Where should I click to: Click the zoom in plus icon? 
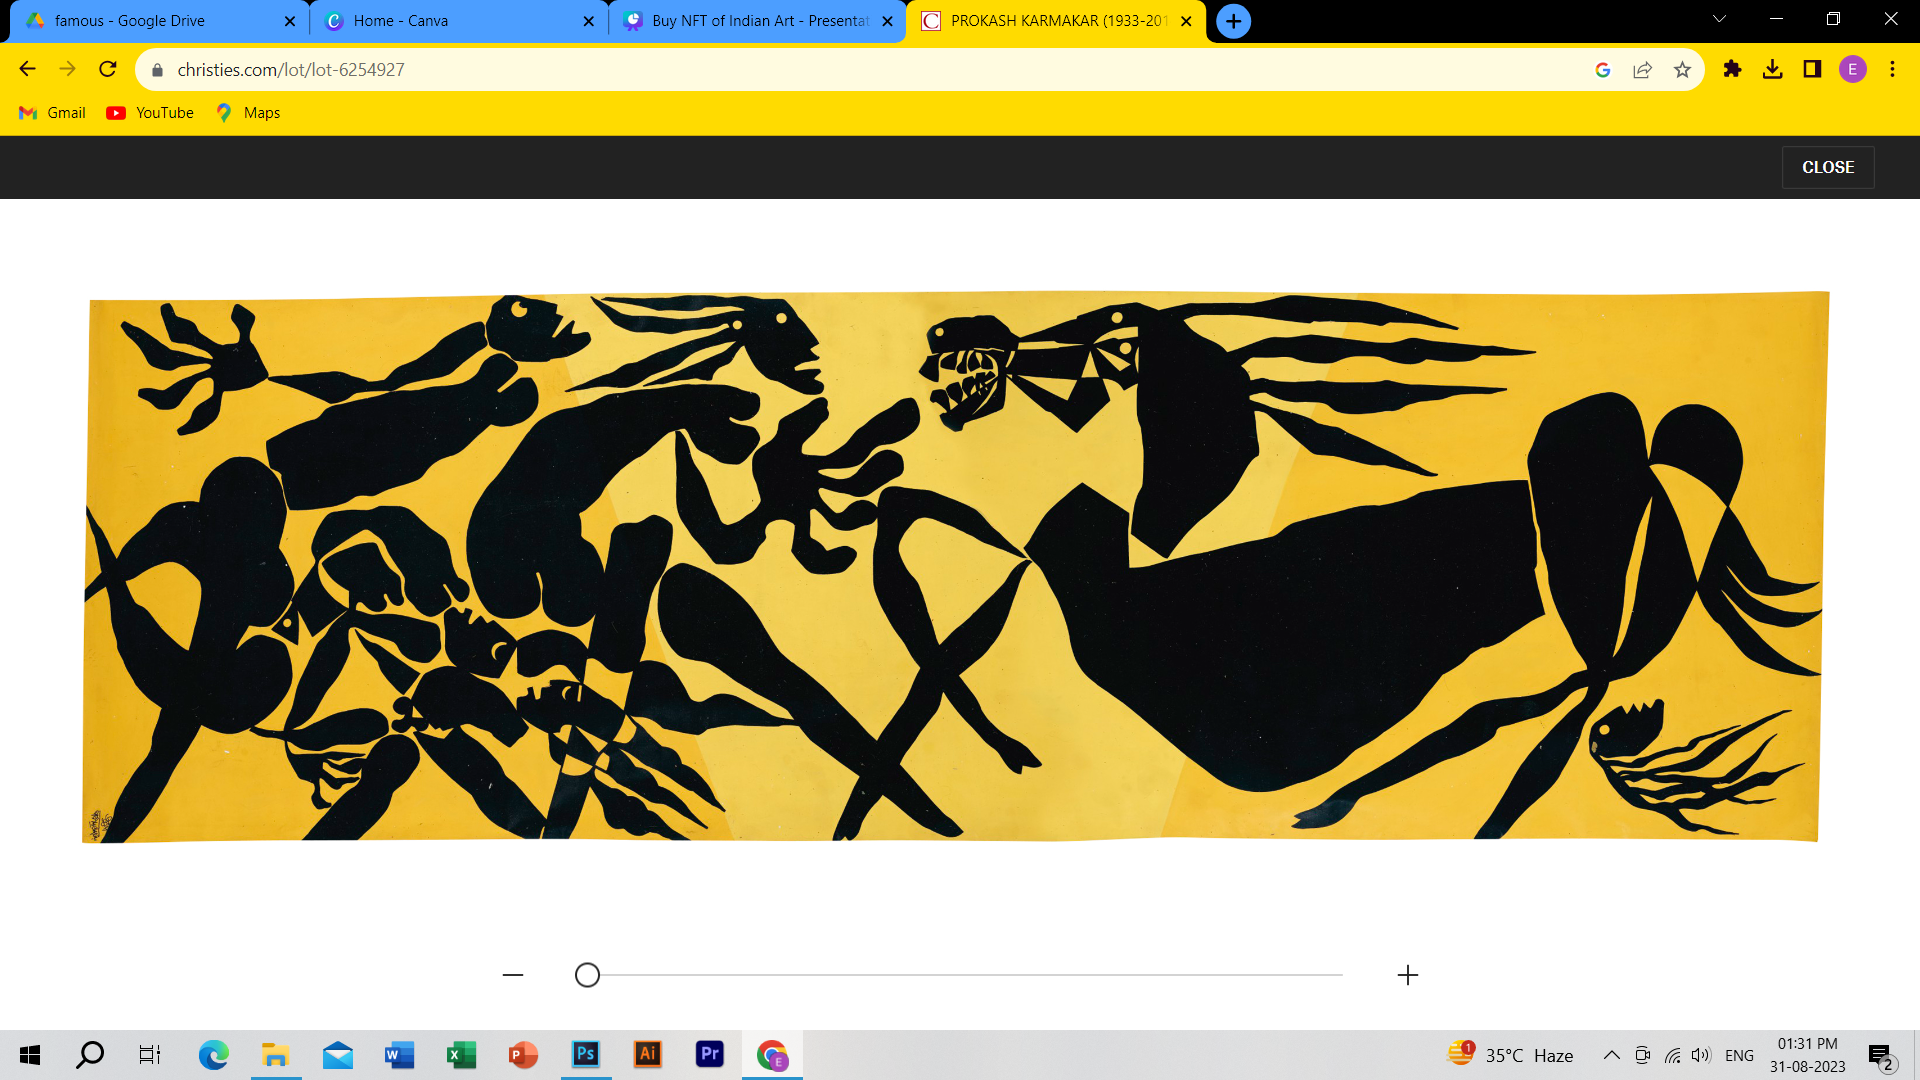click(1407, 975)
